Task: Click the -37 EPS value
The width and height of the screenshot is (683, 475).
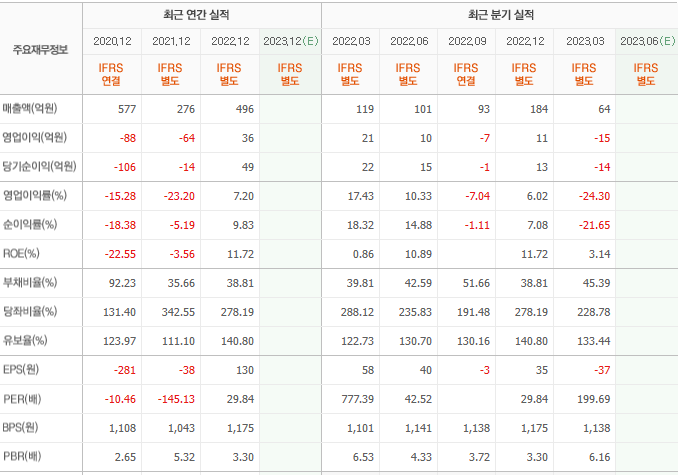Action: pos(602,370)
